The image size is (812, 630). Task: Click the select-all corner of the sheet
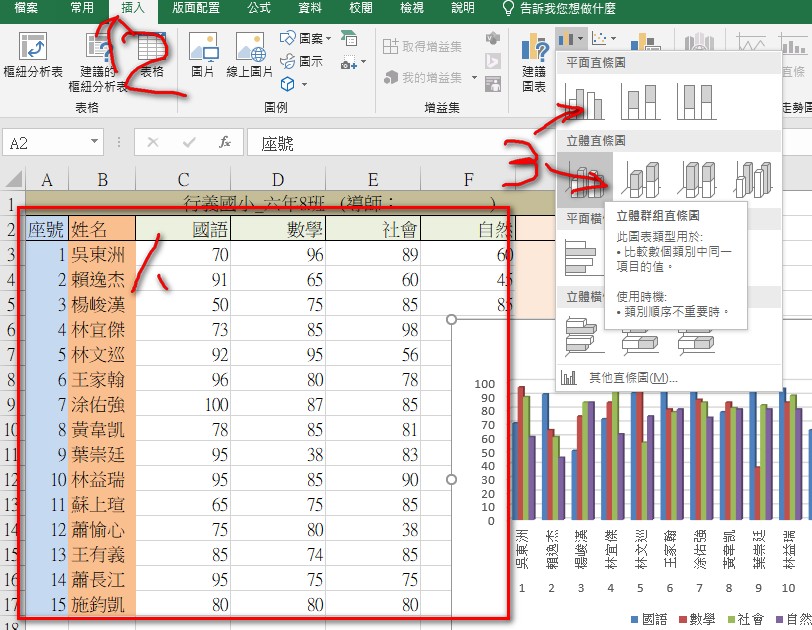(x=13, y=180)
